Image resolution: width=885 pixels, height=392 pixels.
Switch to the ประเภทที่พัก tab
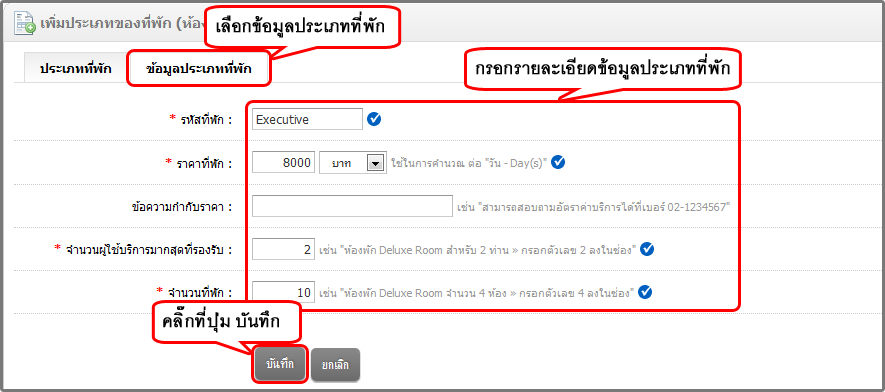point(76,69)
